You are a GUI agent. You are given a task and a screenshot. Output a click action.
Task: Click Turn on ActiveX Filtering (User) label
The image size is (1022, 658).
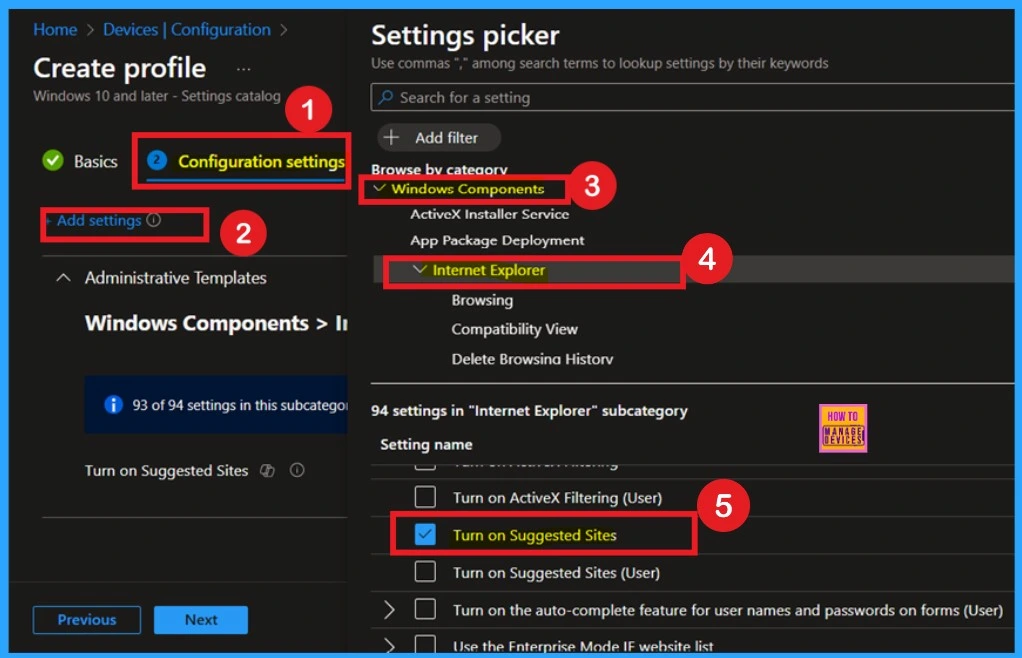[x=557, y=497]
